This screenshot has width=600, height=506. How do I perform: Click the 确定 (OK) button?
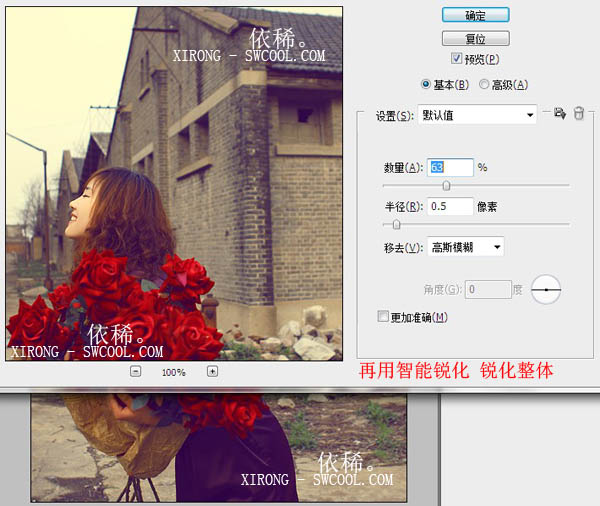[x=476, y=15]
